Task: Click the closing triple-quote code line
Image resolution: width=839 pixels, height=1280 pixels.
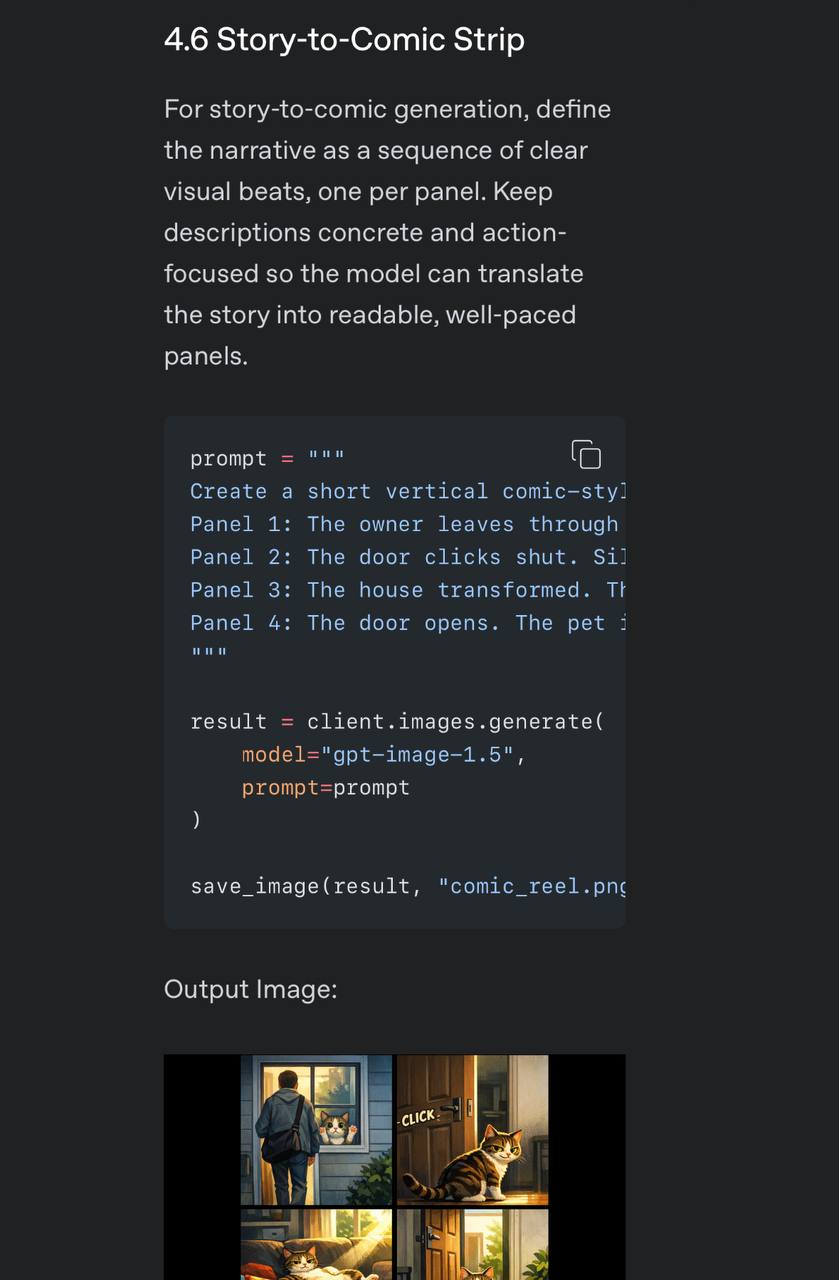Action: [x=209, y=655]
